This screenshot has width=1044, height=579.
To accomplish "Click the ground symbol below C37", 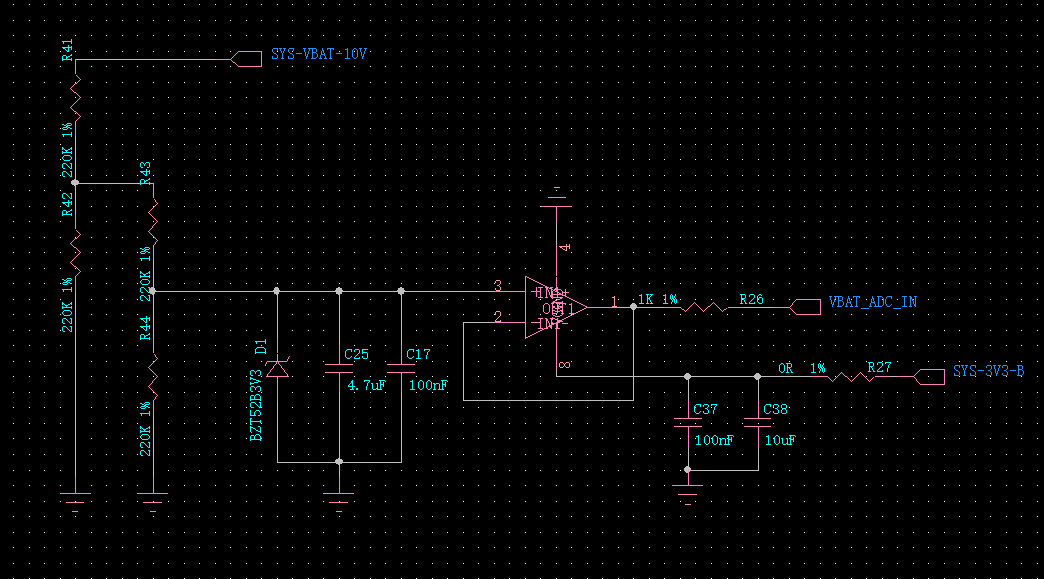I will (688, 492).
